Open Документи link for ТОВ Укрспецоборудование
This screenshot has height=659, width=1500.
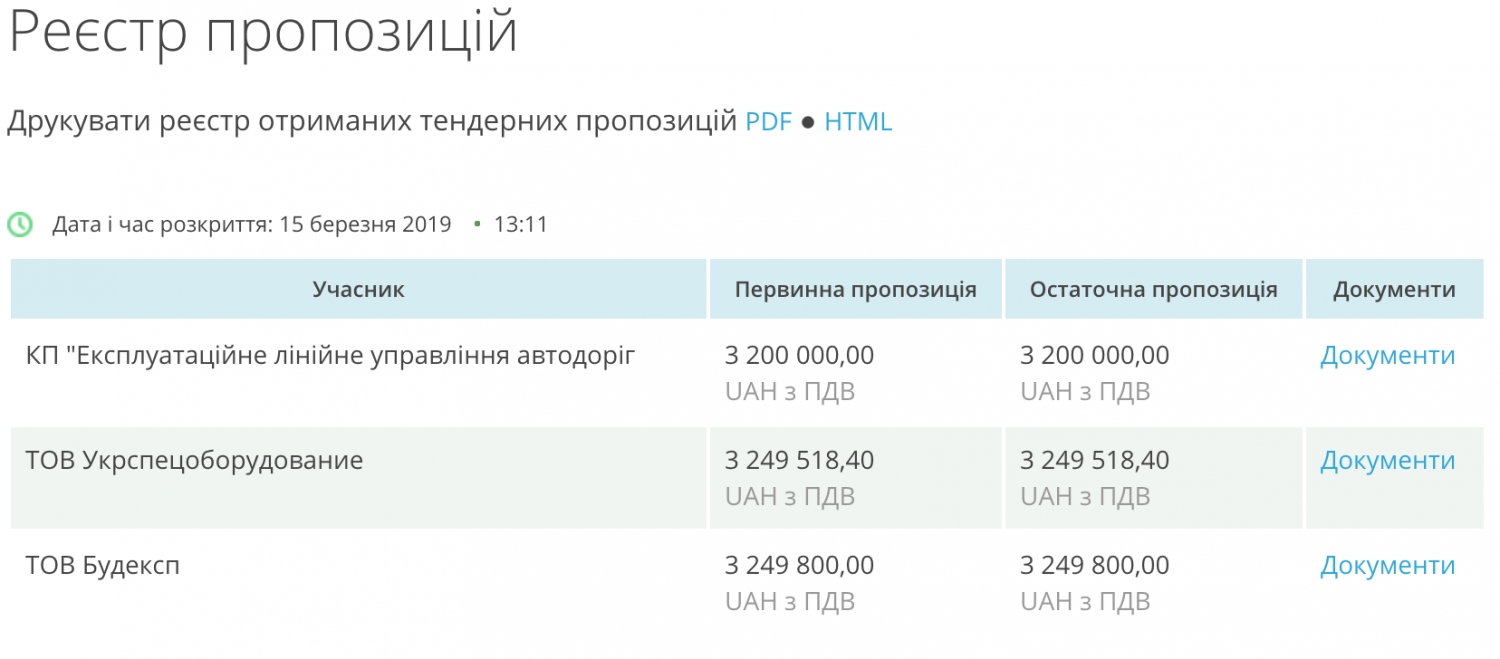coord(1387,460)
